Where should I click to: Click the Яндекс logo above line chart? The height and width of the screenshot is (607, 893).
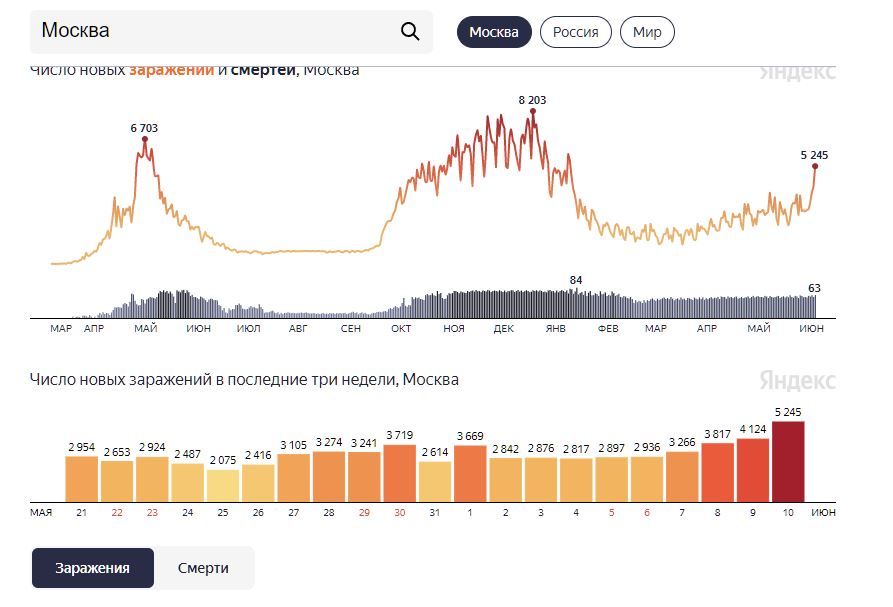(x=797, y=73)
